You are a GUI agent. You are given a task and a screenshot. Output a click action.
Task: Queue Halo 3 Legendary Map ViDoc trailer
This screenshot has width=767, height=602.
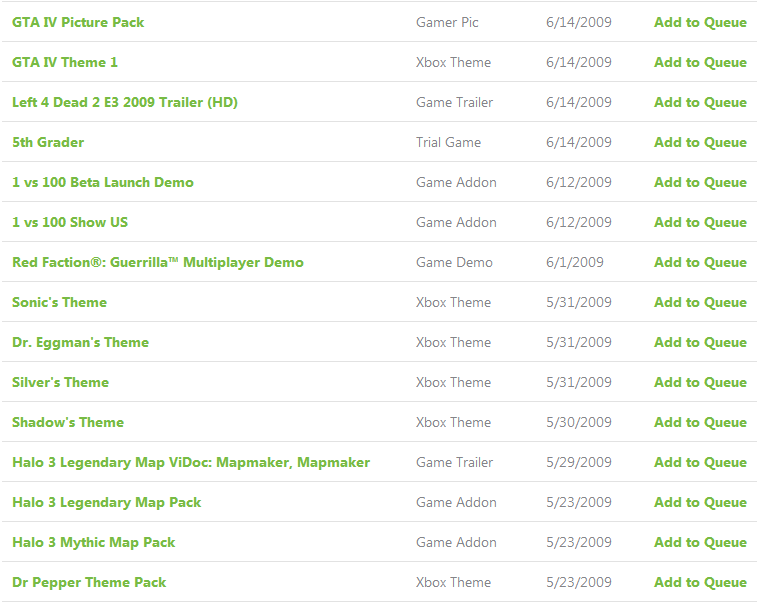700,463
